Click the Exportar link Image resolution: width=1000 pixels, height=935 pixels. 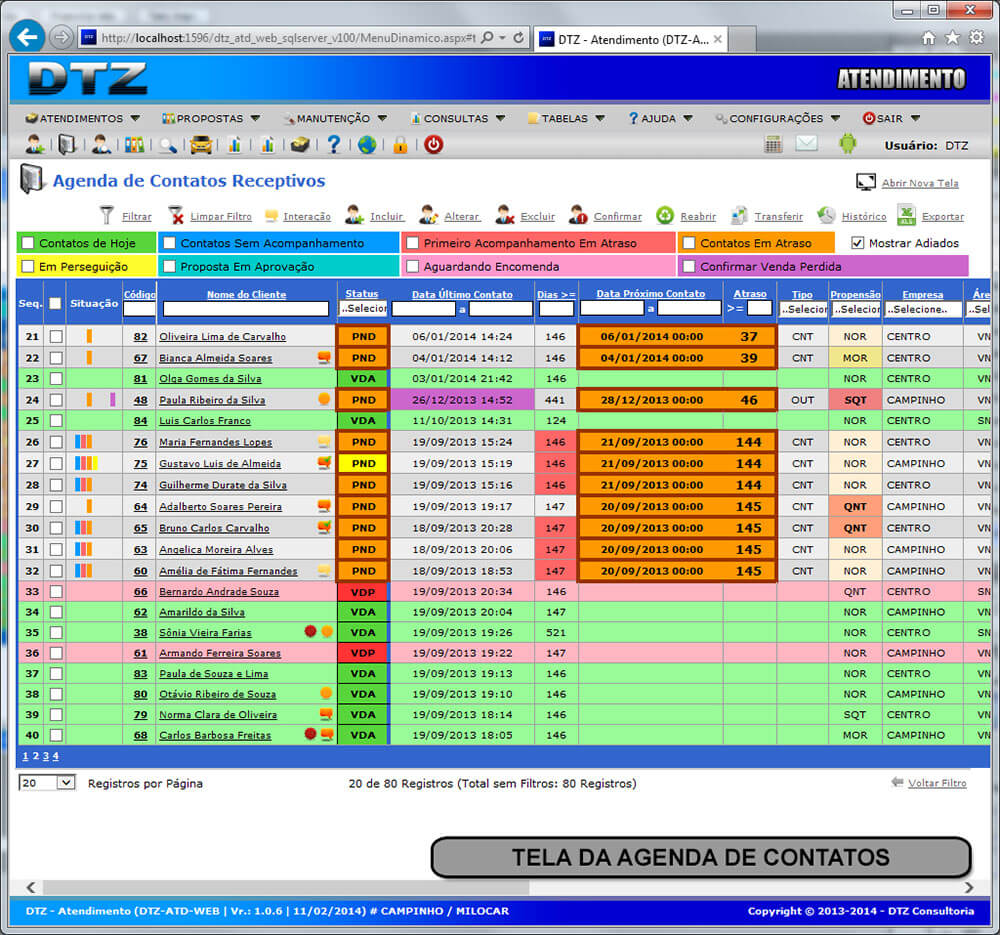[x=942, y=216]
